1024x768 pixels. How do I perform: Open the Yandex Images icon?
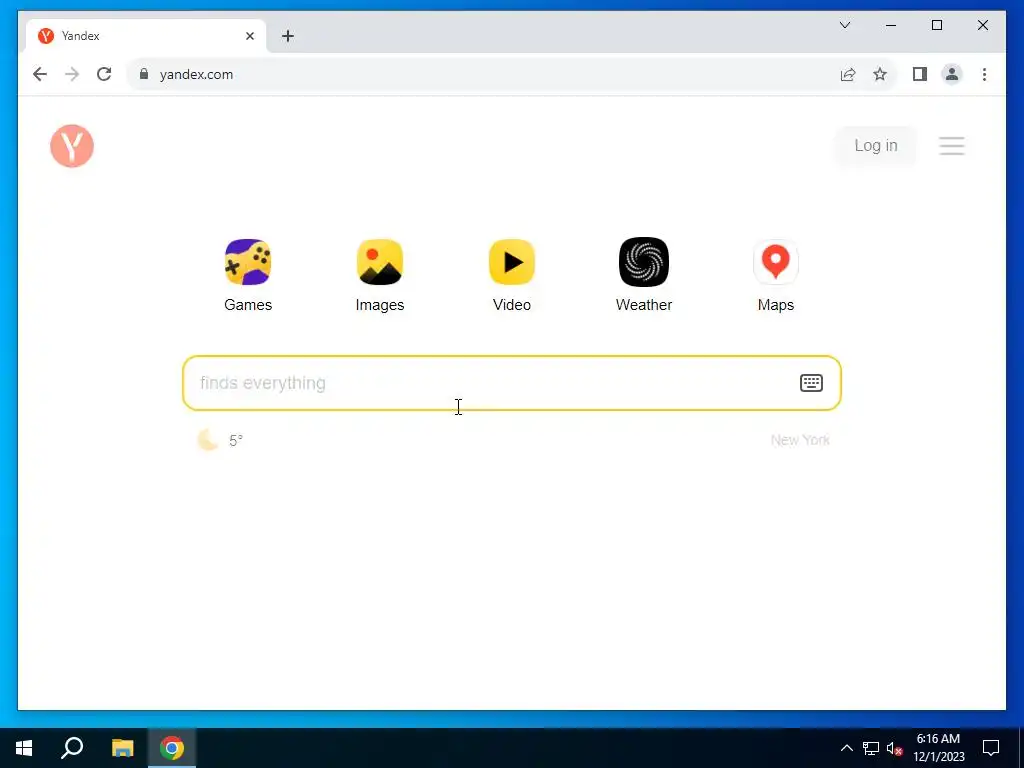(x=380, y=262)
